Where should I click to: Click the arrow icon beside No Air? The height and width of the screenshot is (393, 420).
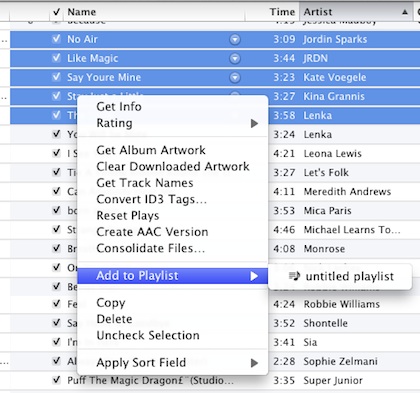[235, 40]
